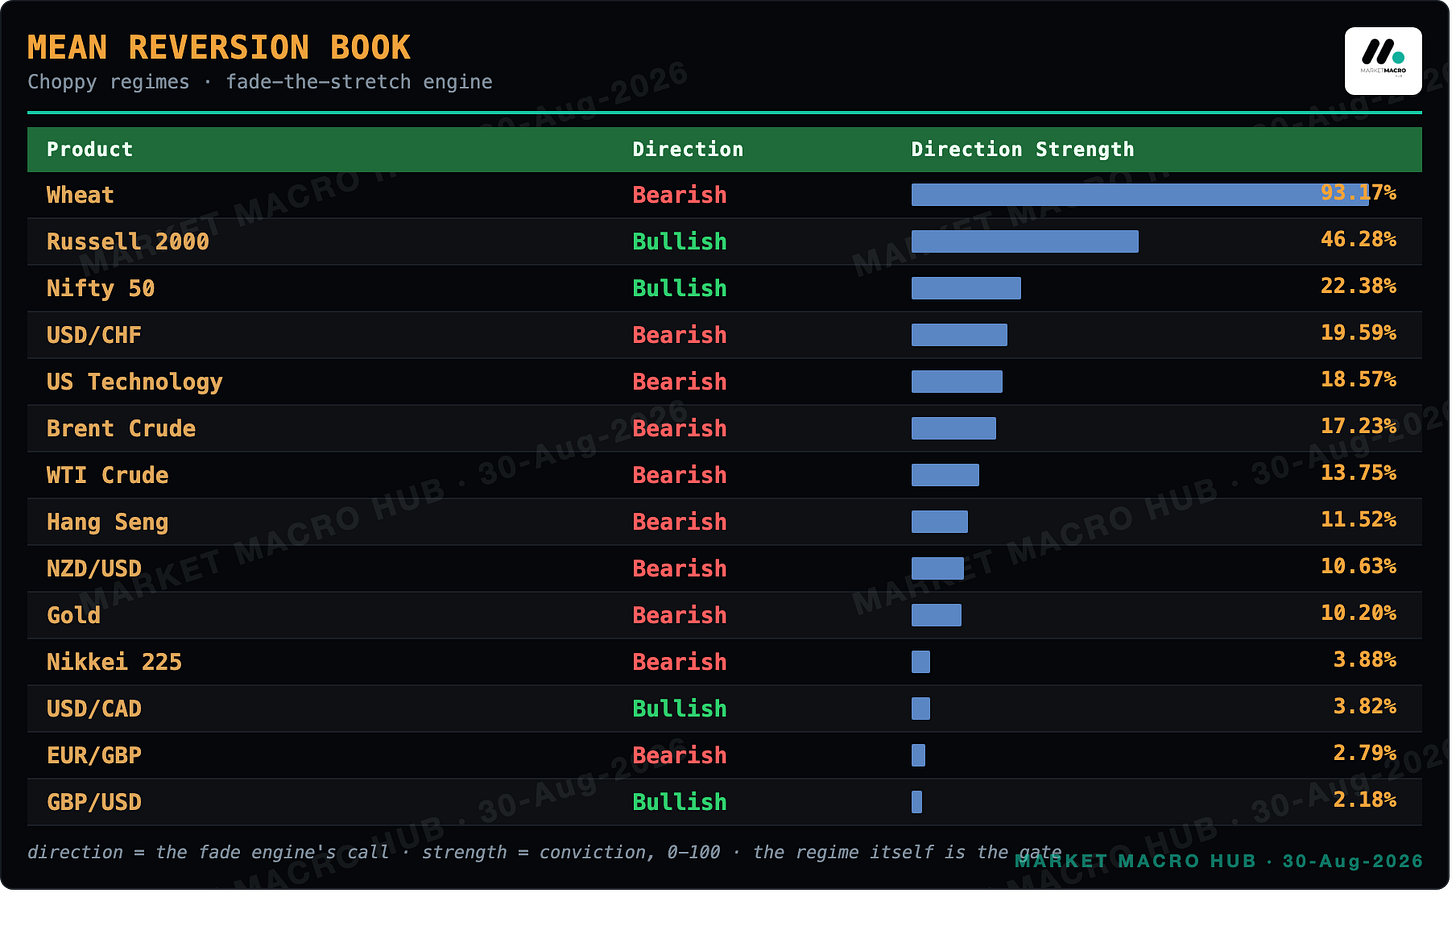This screenshot has height=950, width=1456.
Task: Select the WTI Crude product name
Action: pos(107,475)
